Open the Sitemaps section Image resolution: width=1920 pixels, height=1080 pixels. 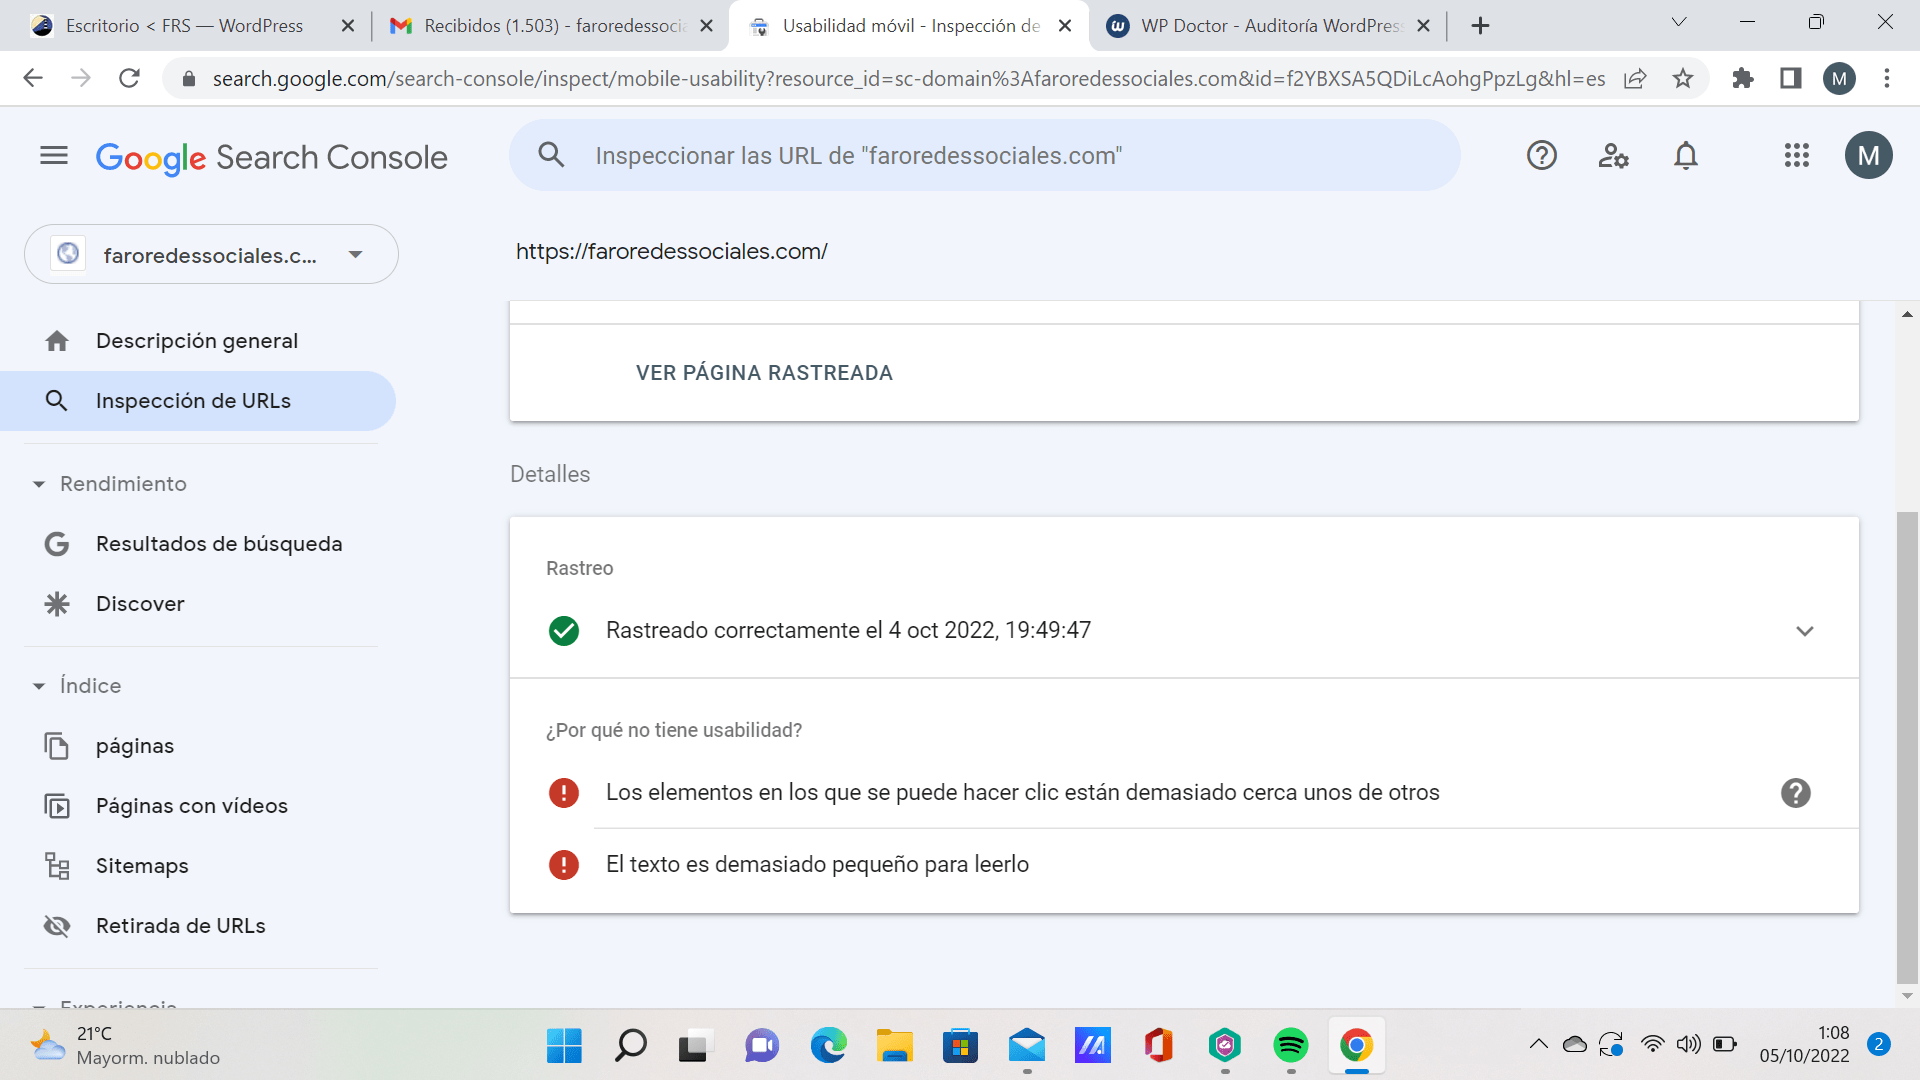(x=198, y=866)
